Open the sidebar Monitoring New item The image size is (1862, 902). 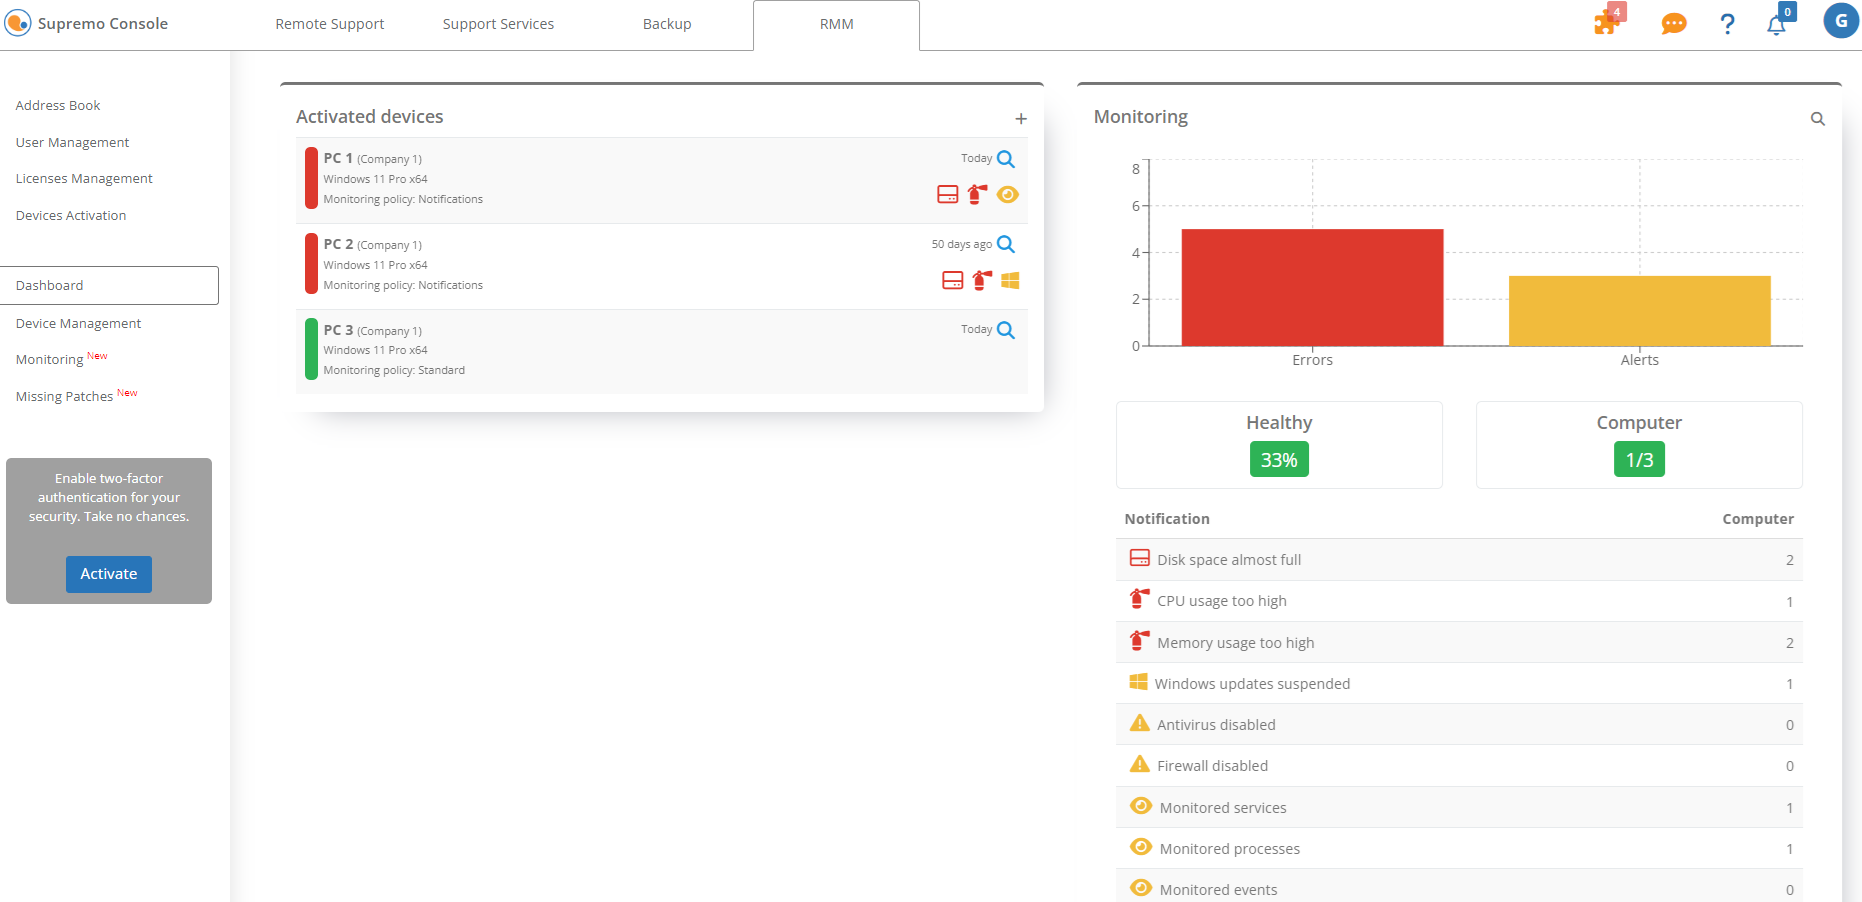click(x=62, y=359)
